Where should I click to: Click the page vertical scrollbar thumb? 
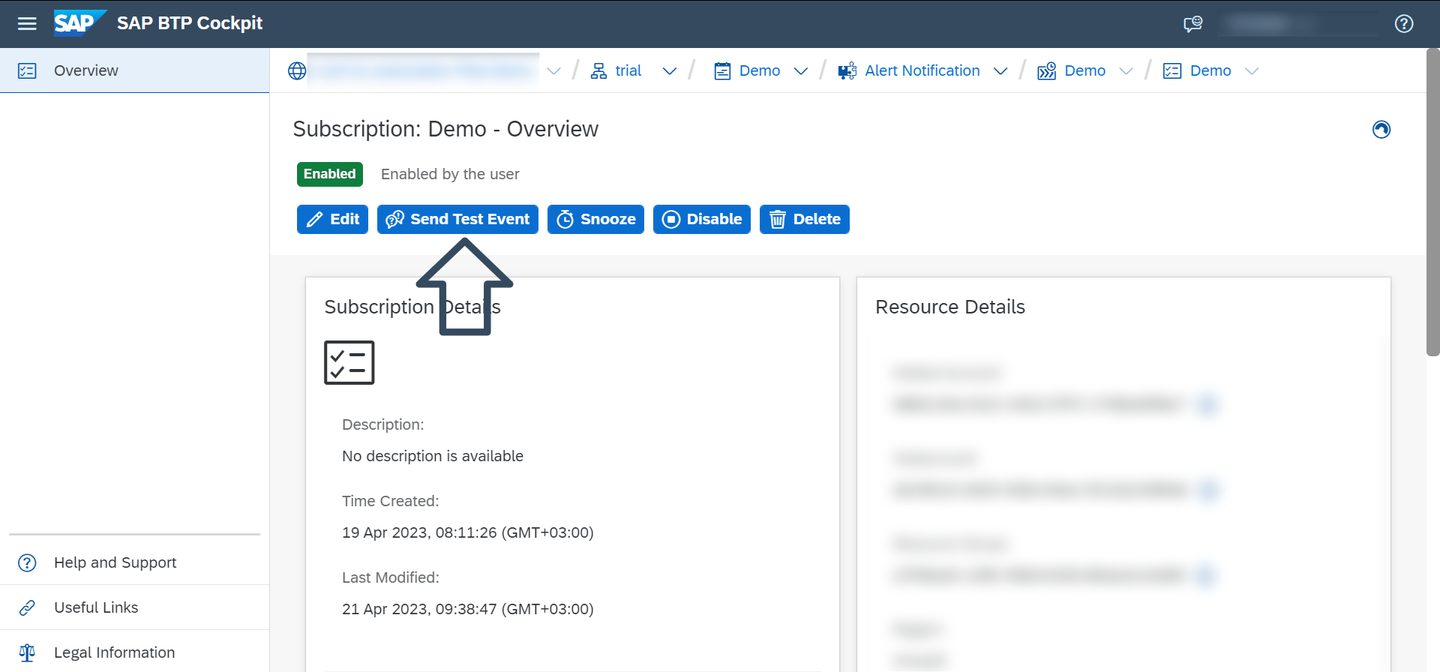(x=1433, y=203)
